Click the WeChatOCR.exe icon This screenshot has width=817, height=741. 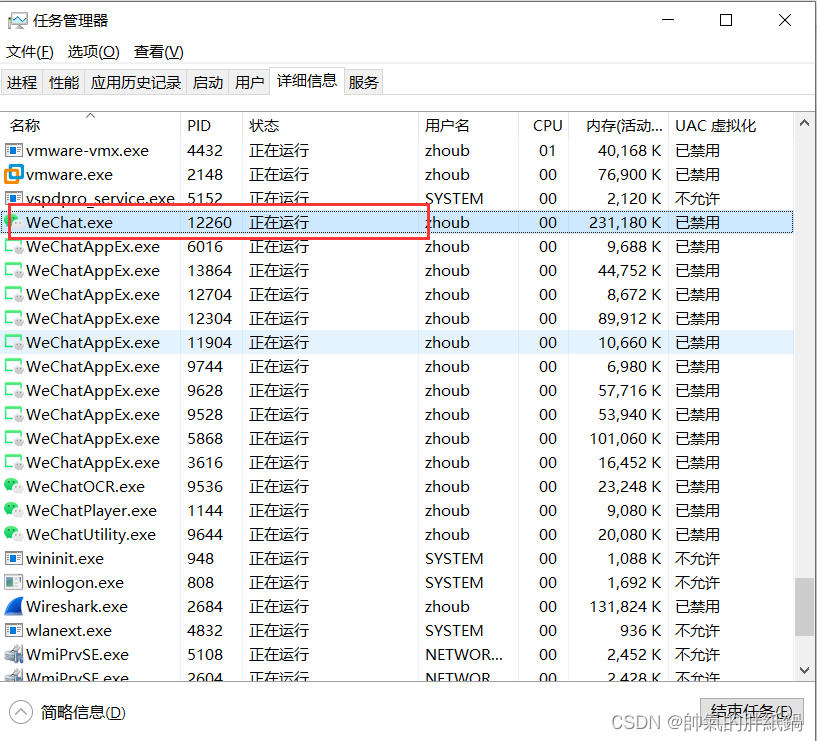(14, 486)
